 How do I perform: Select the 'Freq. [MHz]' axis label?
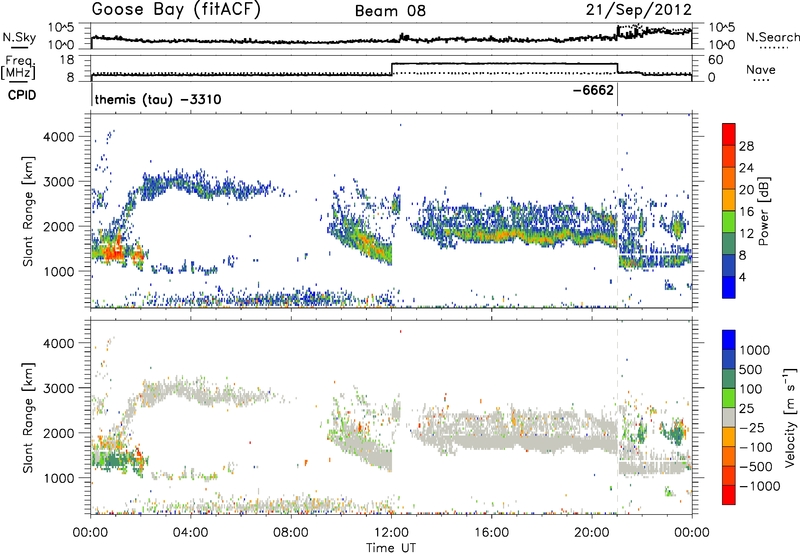pyautogui.click(x=18, y=67)
